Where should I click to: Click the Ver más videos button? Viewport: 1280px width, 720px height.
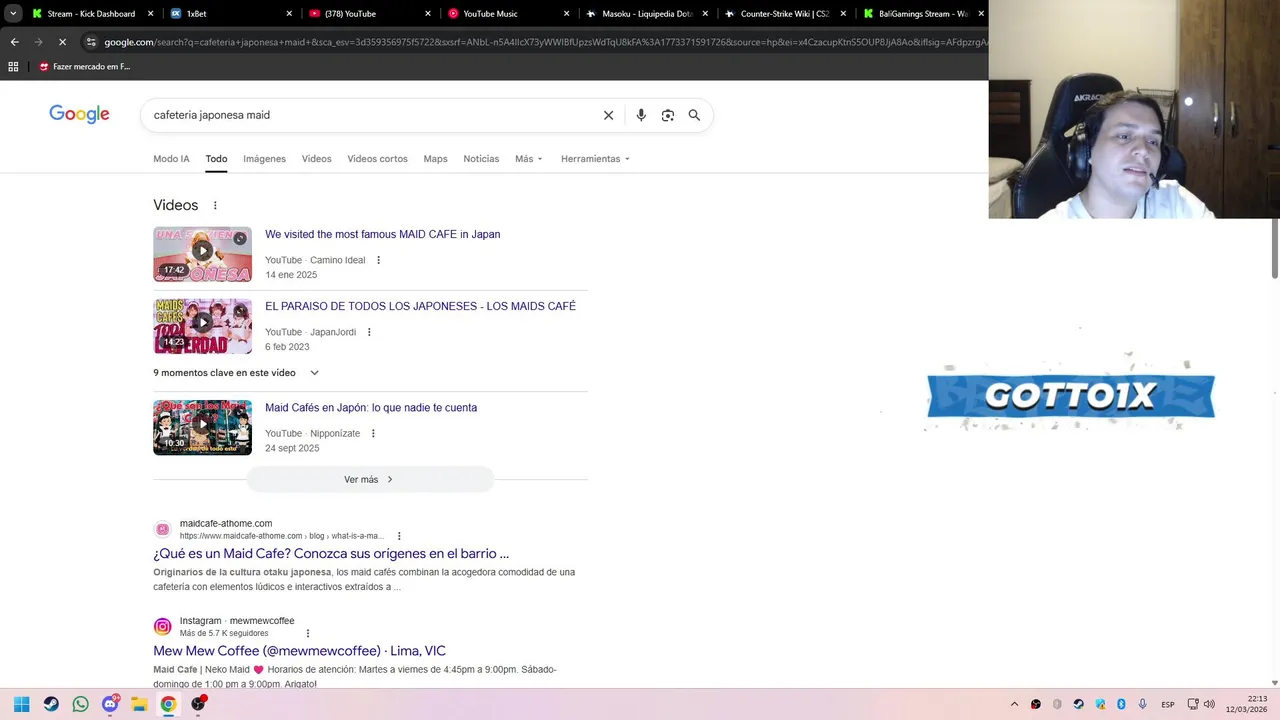(x=370, y=480)
